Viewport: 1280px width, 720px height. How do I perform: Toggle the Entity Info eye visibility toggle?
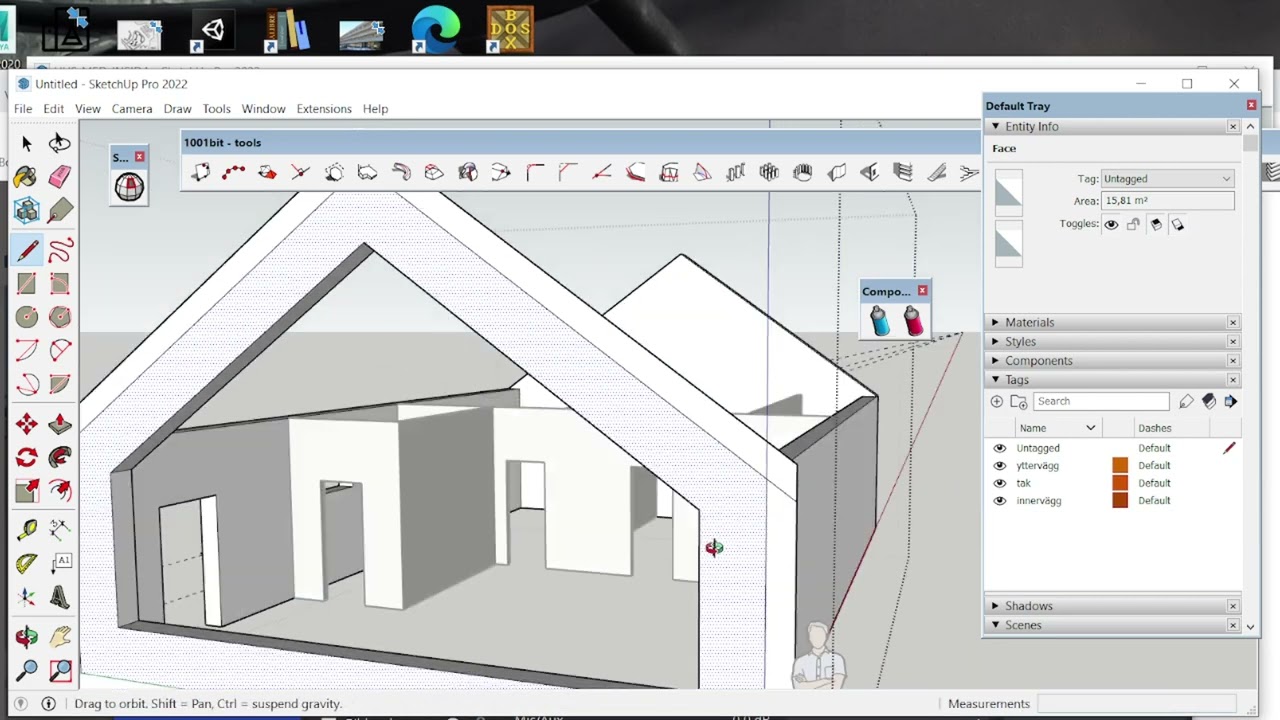click(x=1111, y=225)
